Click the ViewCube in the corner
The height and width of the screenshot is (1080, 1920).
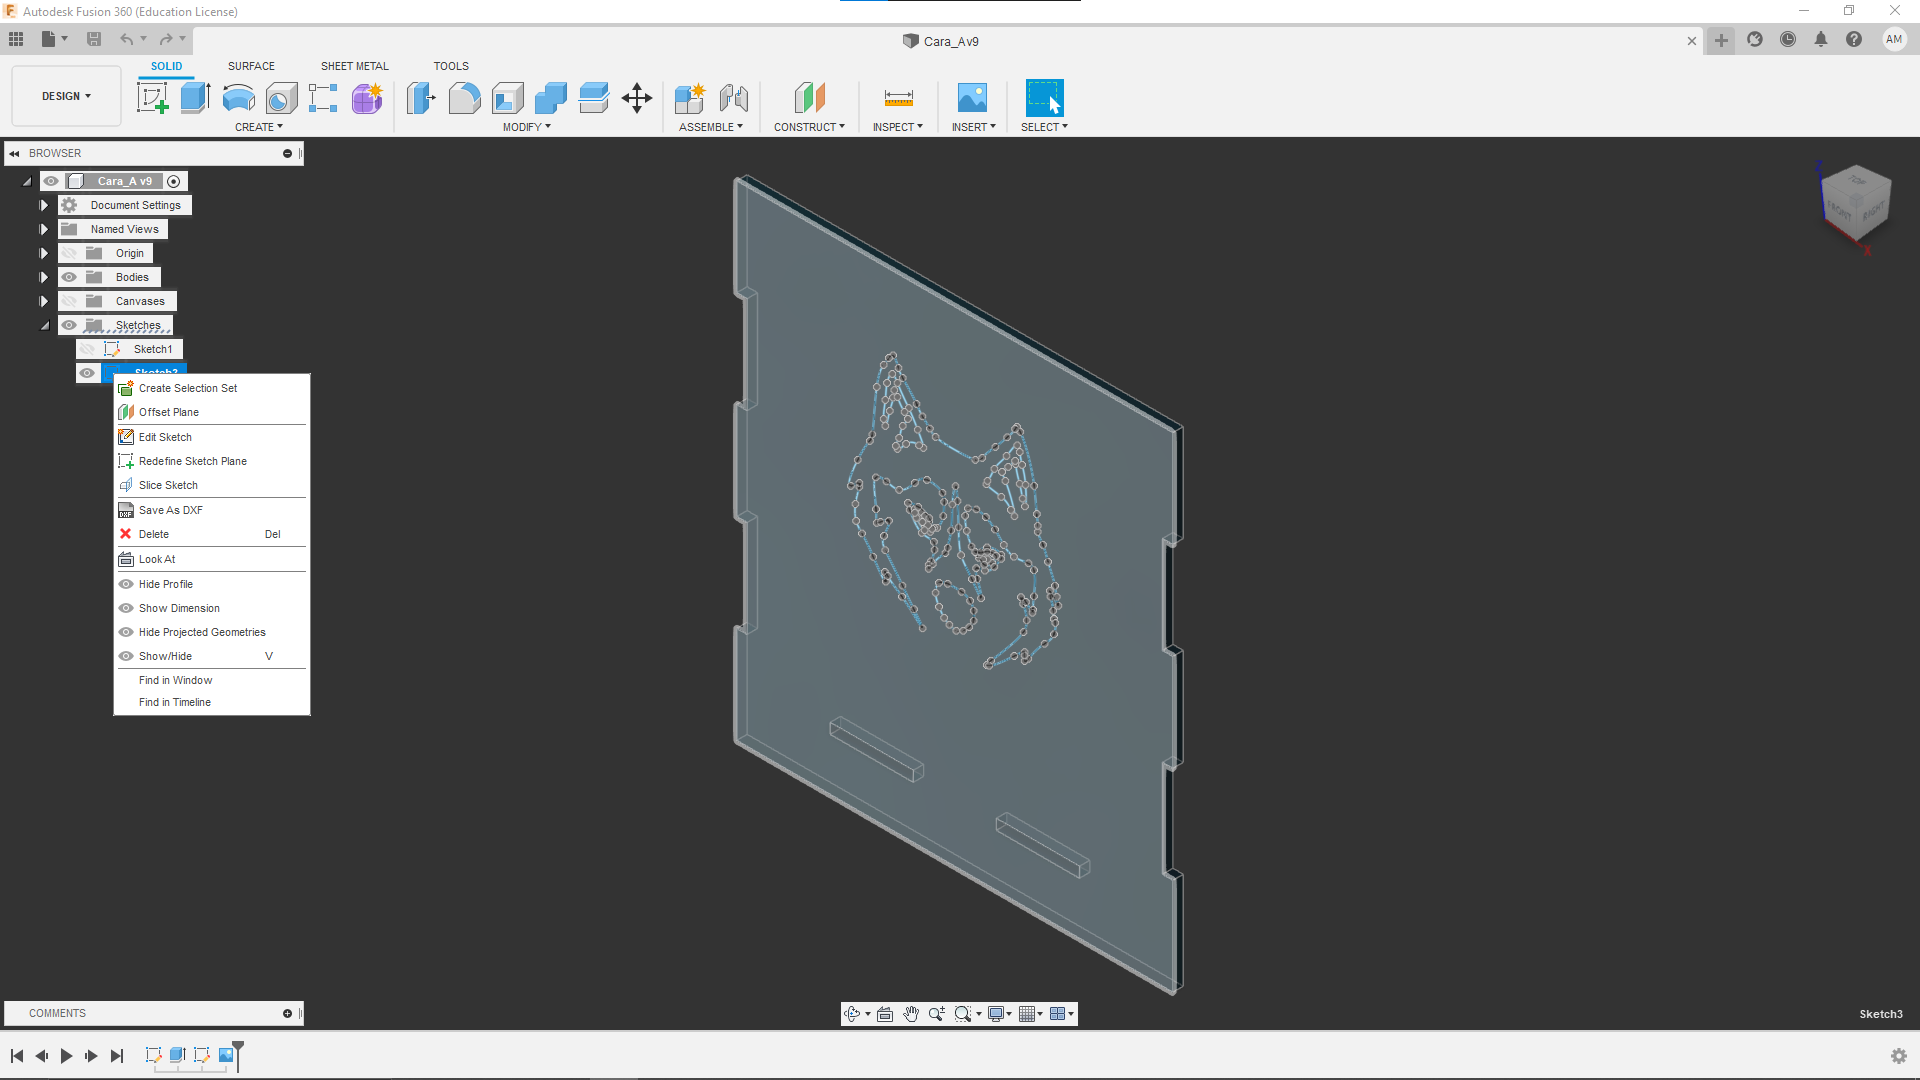coord(1856,203)
